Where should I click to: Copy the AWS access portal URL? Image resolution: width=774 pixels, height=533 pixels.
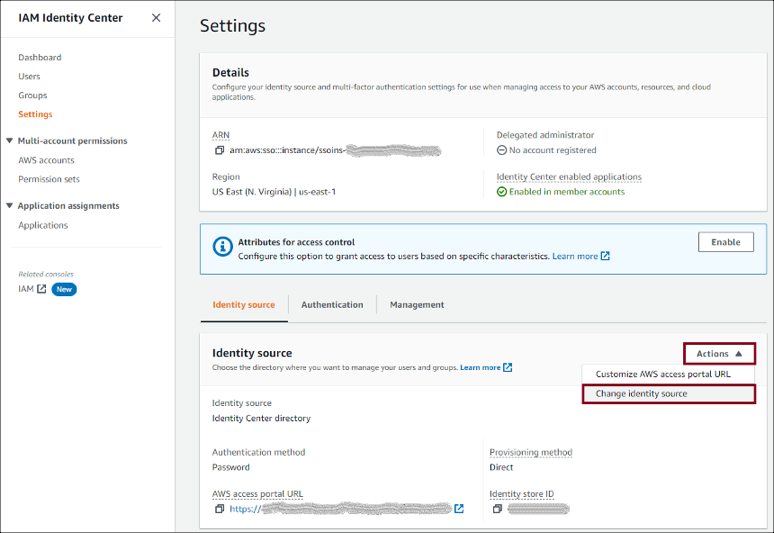tap(219, 509)
